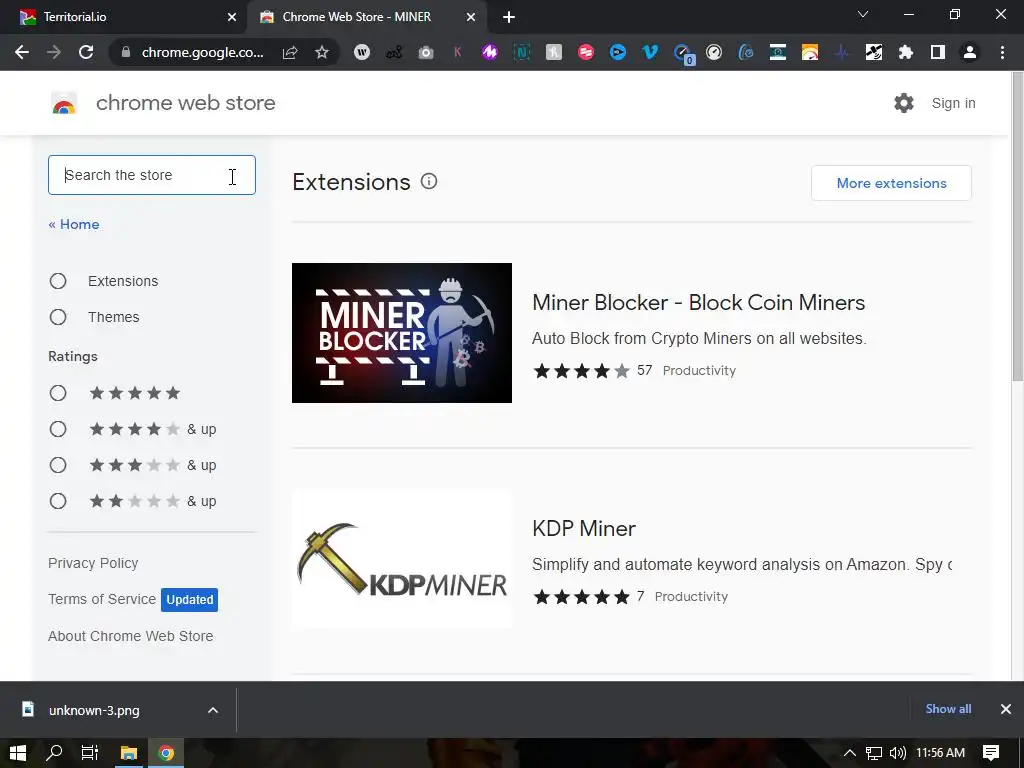1024x768 pixels.
Task: Open the grey W circle extension
Action: click(362, 52)
